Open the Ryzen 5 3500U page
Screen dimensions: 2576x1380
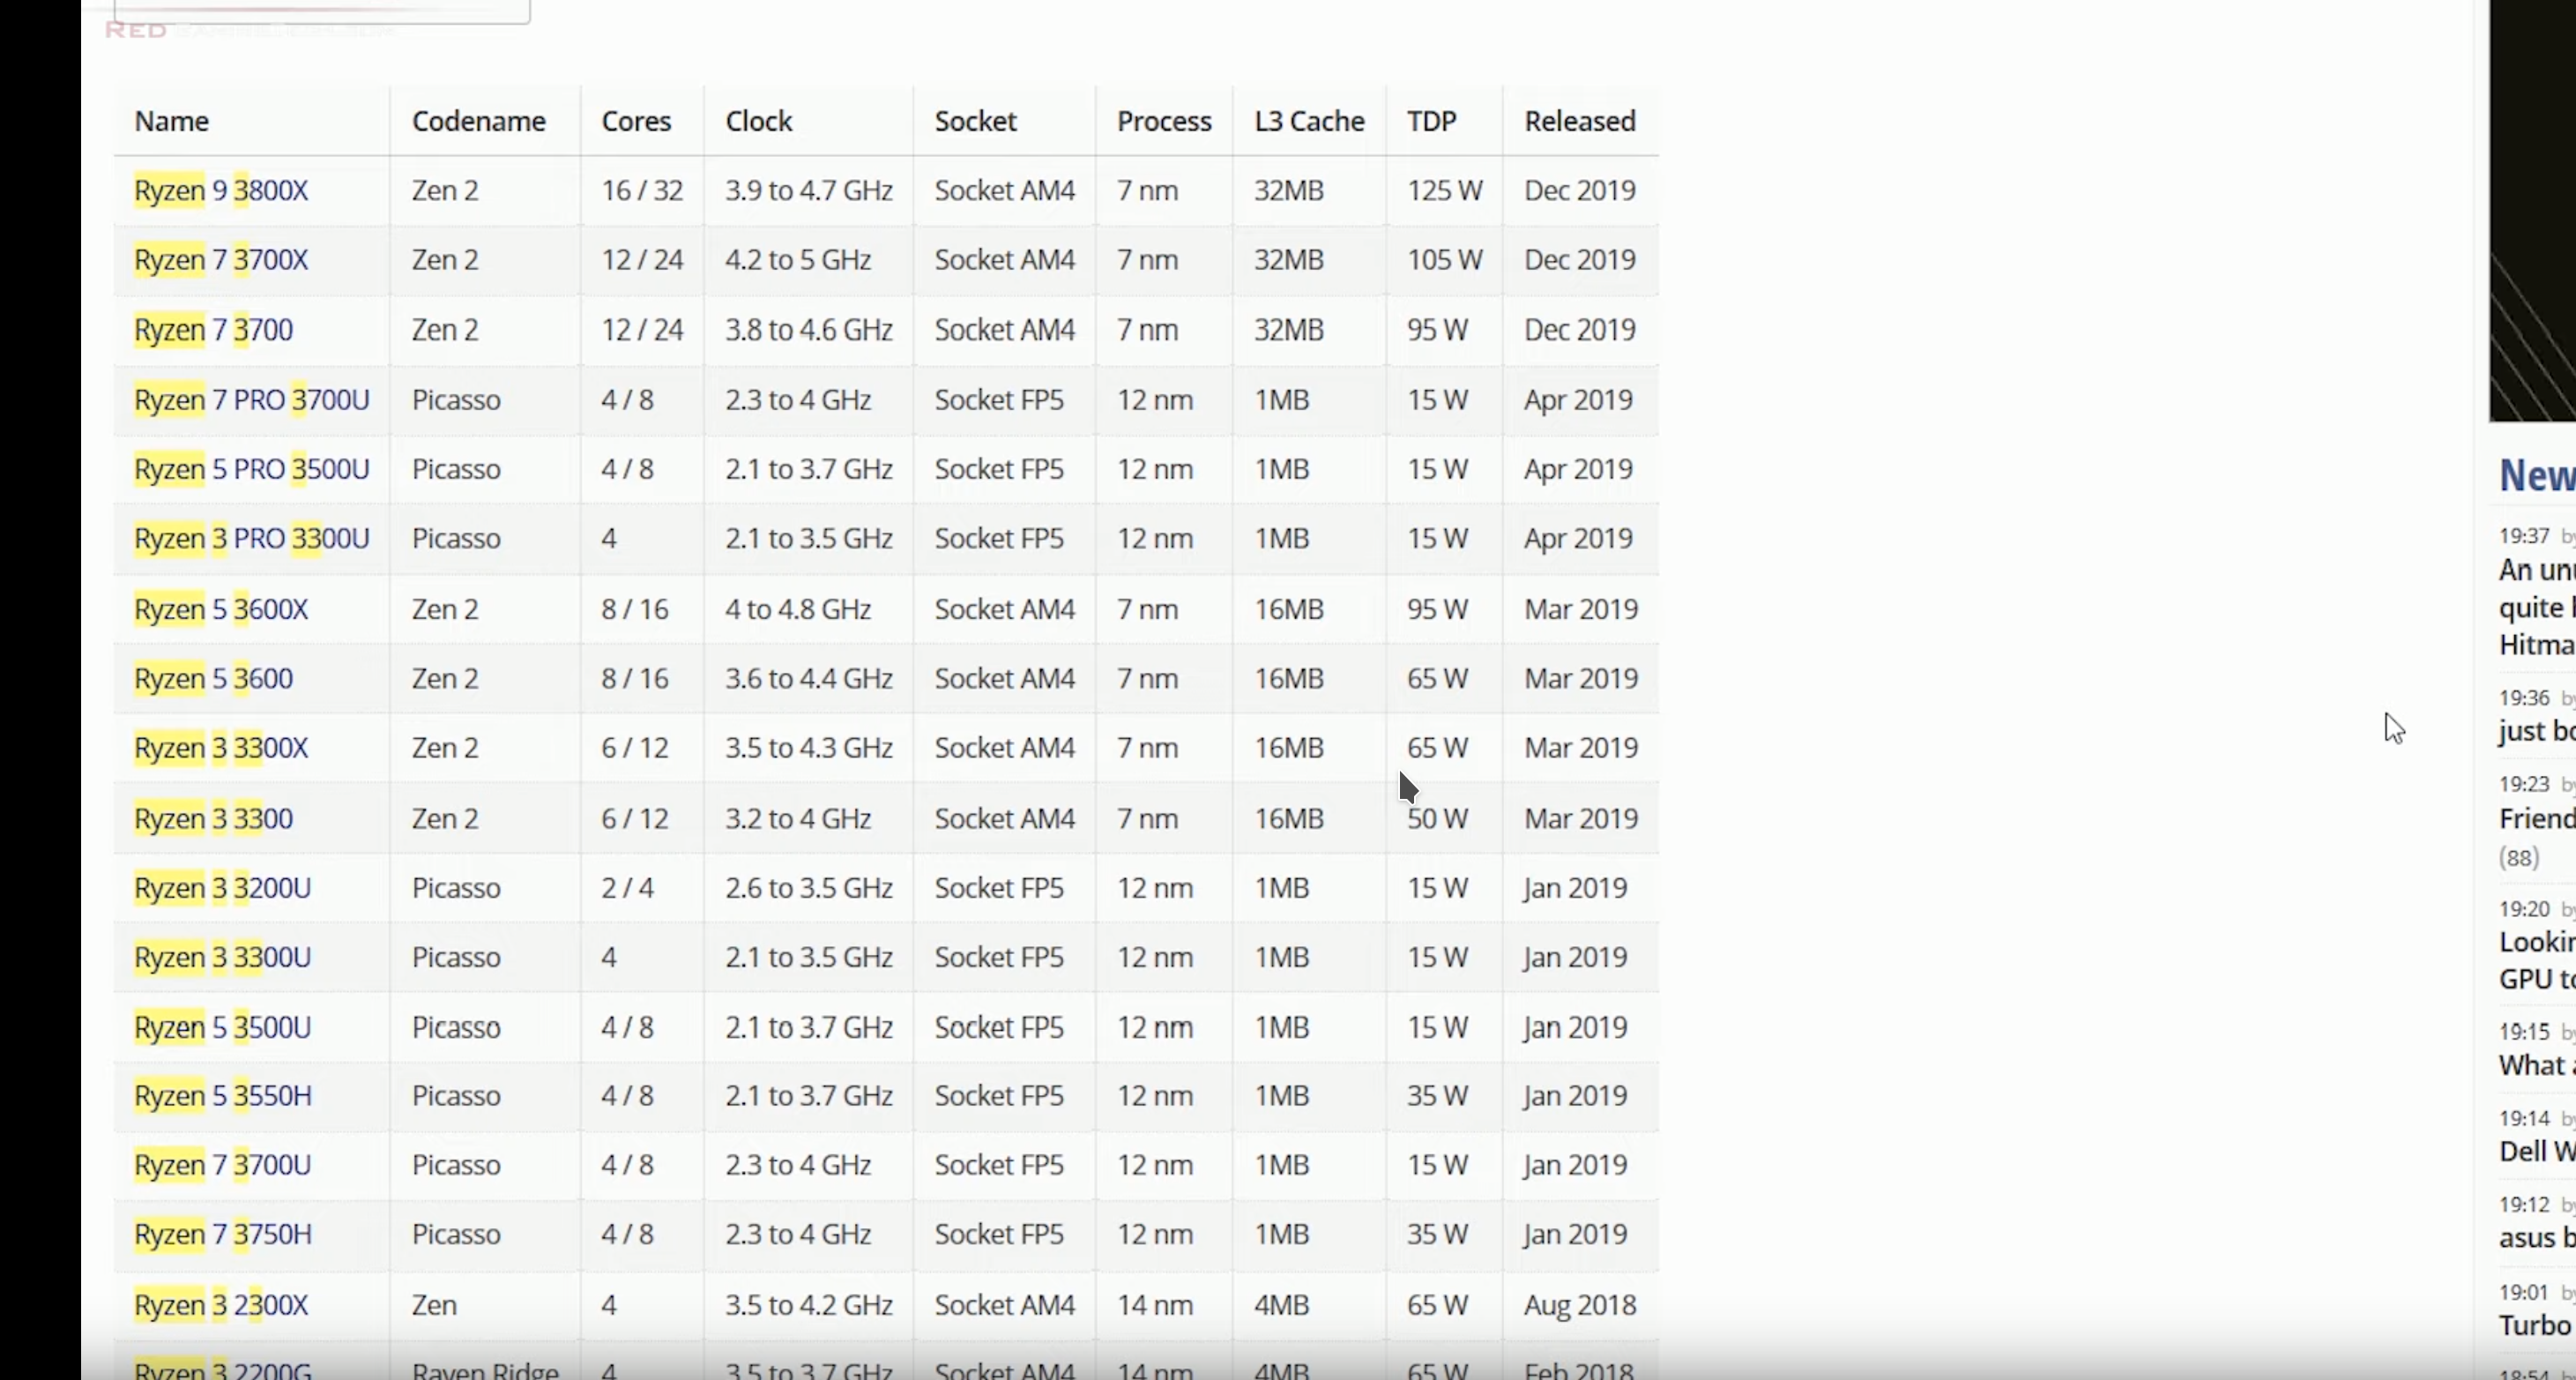click(222, 1028)
